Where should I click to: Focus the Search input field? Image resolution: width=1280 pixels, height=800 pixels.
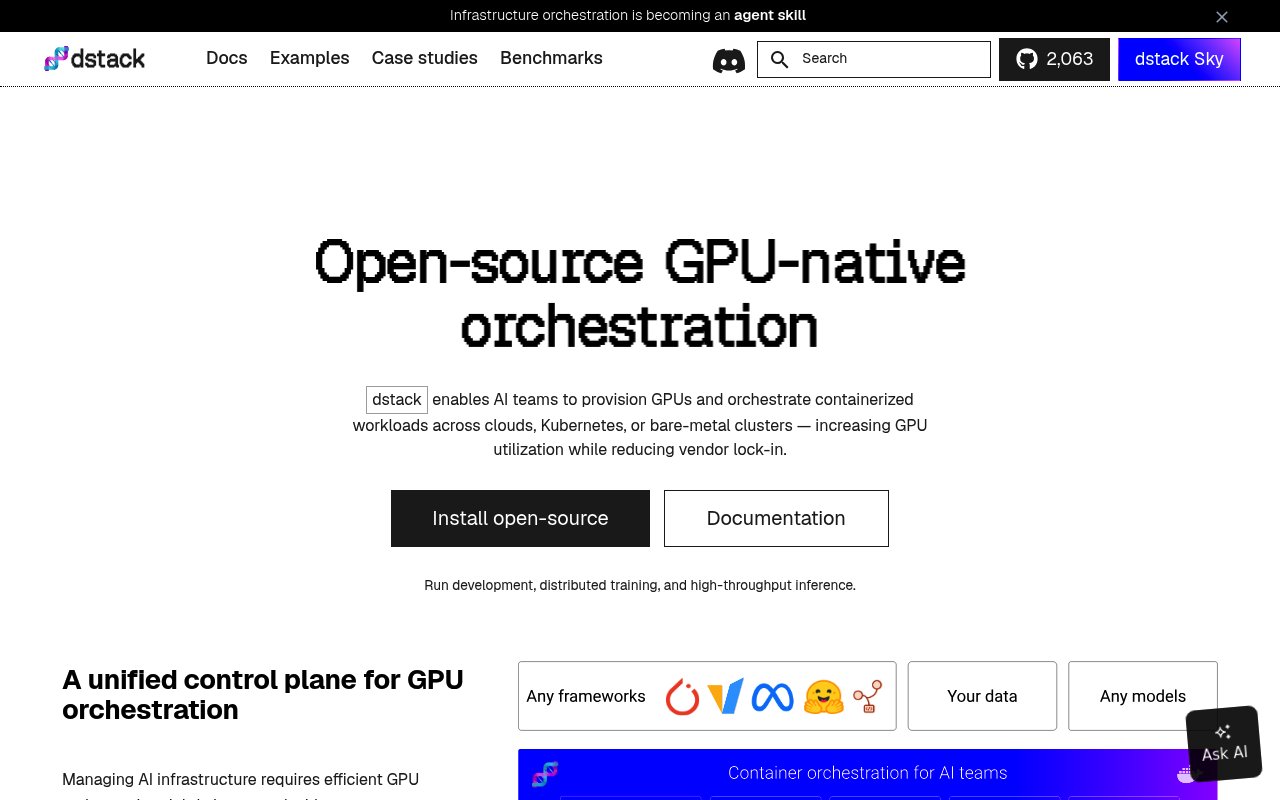pos(874,59)
